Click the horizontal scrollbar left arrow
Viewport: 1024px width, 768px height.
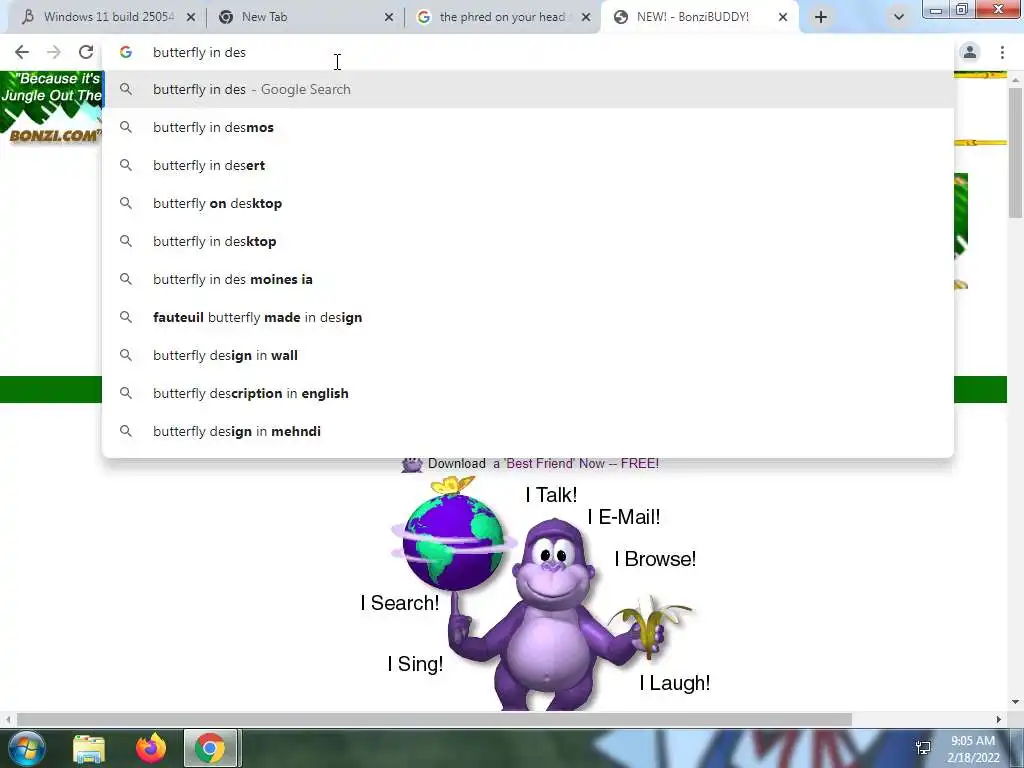tap(7, 719)
